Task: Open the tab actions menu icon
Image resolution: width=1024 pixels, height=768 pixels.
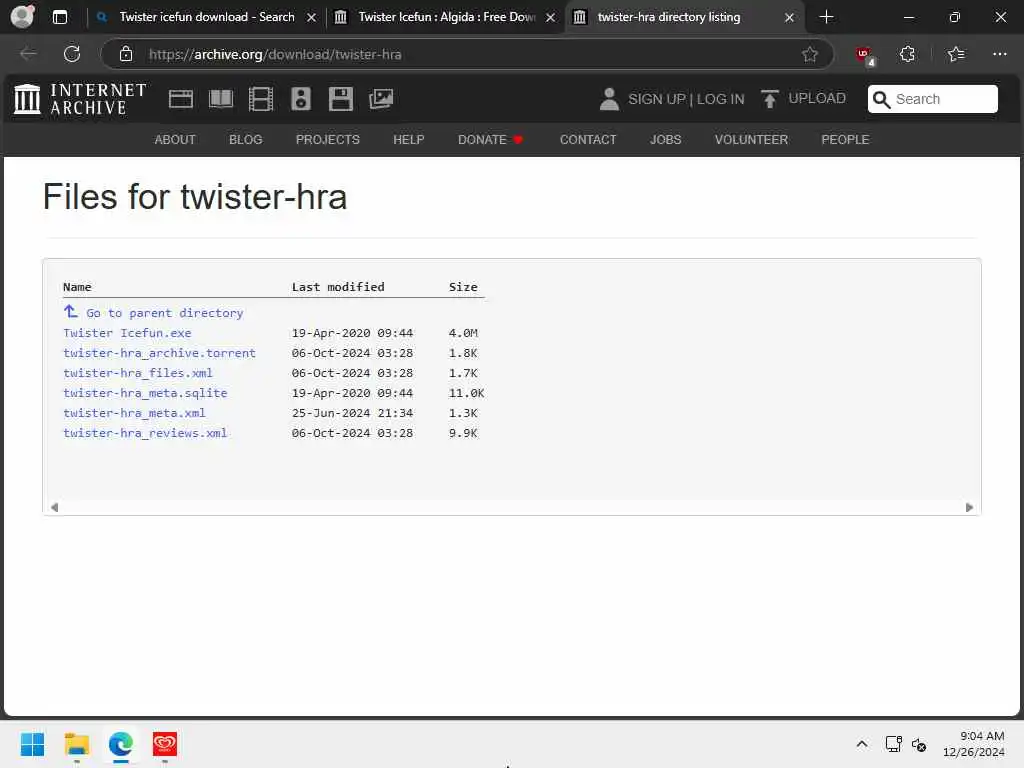Action: coord(59,17)
